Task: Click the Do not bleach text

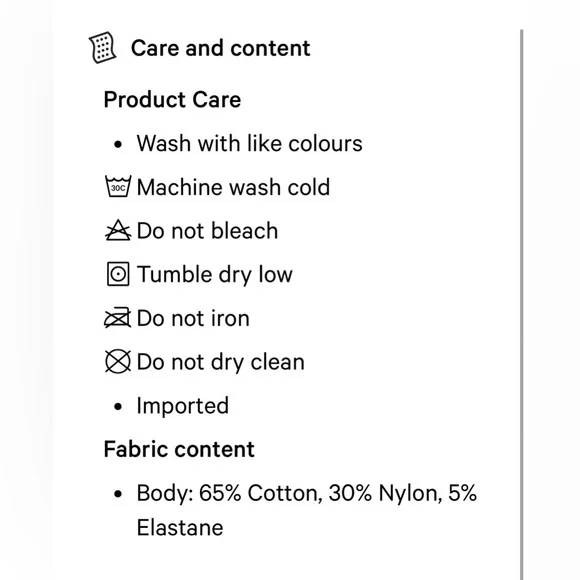Action: pos(207,230)
